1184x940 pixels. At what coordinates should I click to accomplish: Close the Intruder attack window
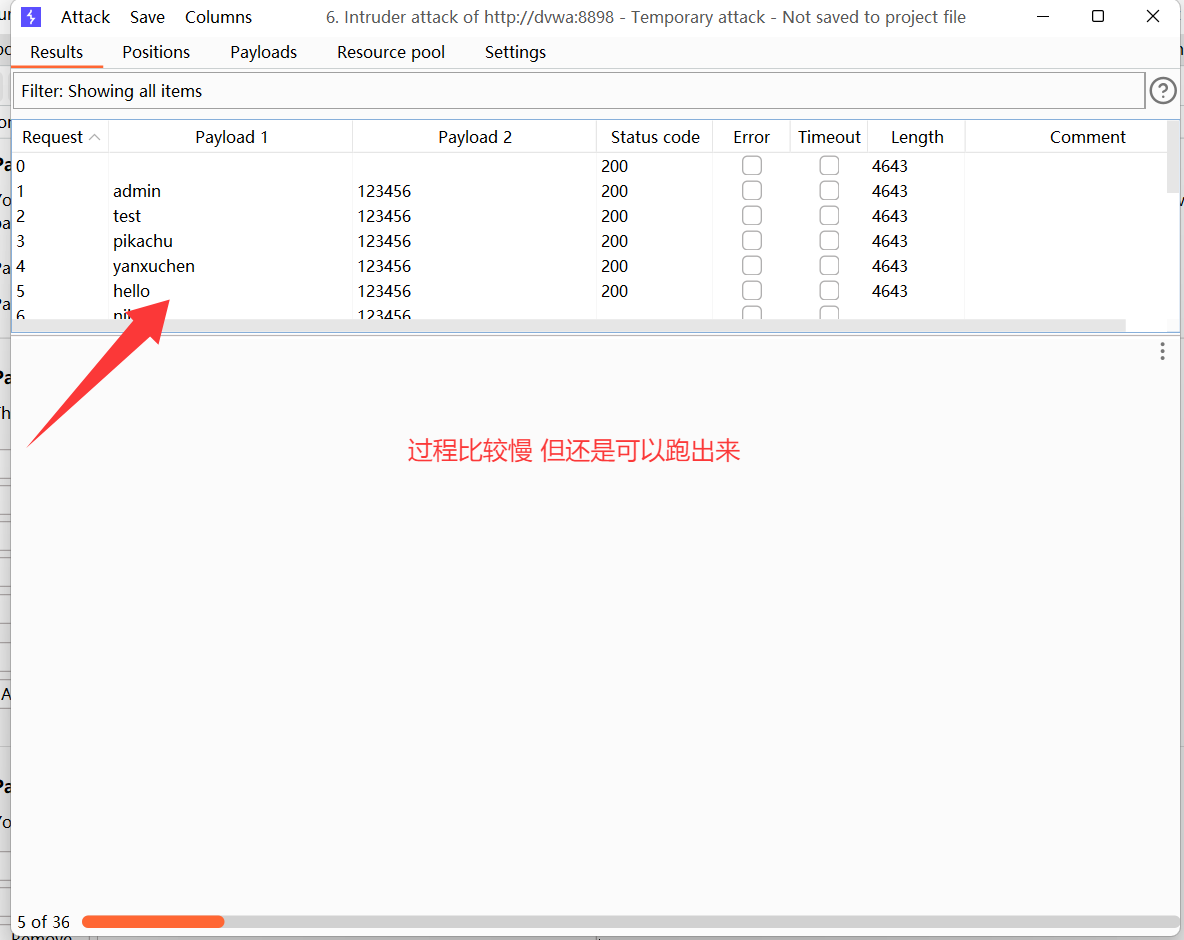click(1152, 16)
